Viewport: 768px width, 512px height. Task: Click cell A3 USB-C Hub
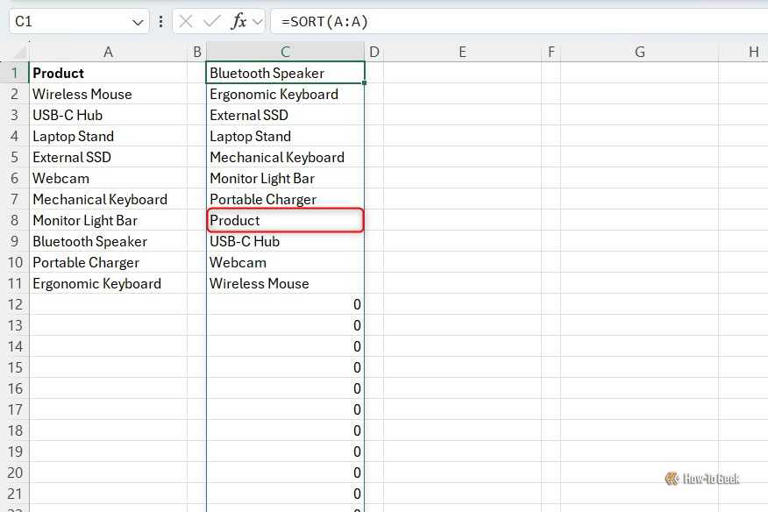108,115
